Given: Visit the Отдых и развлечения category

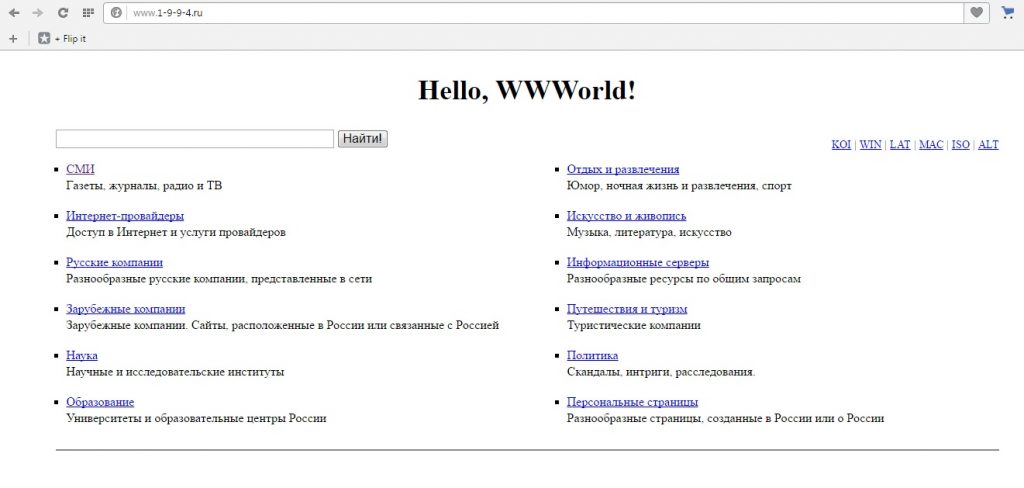Looking at the screenshot, I should [622, 170].
